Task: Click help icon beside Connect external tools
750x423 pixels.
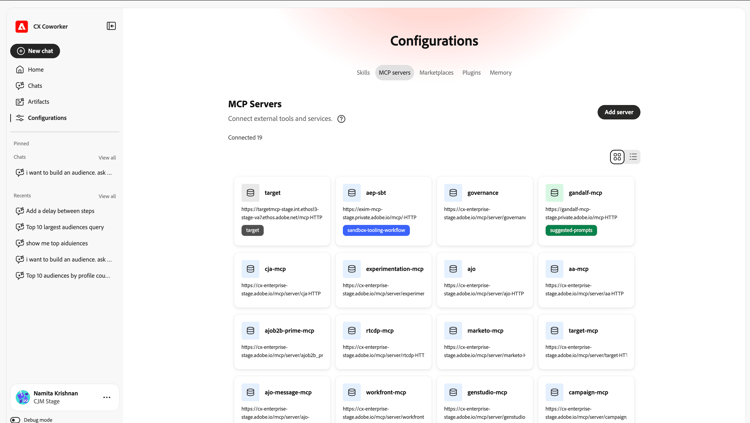Action: click(x=341, y=119)
